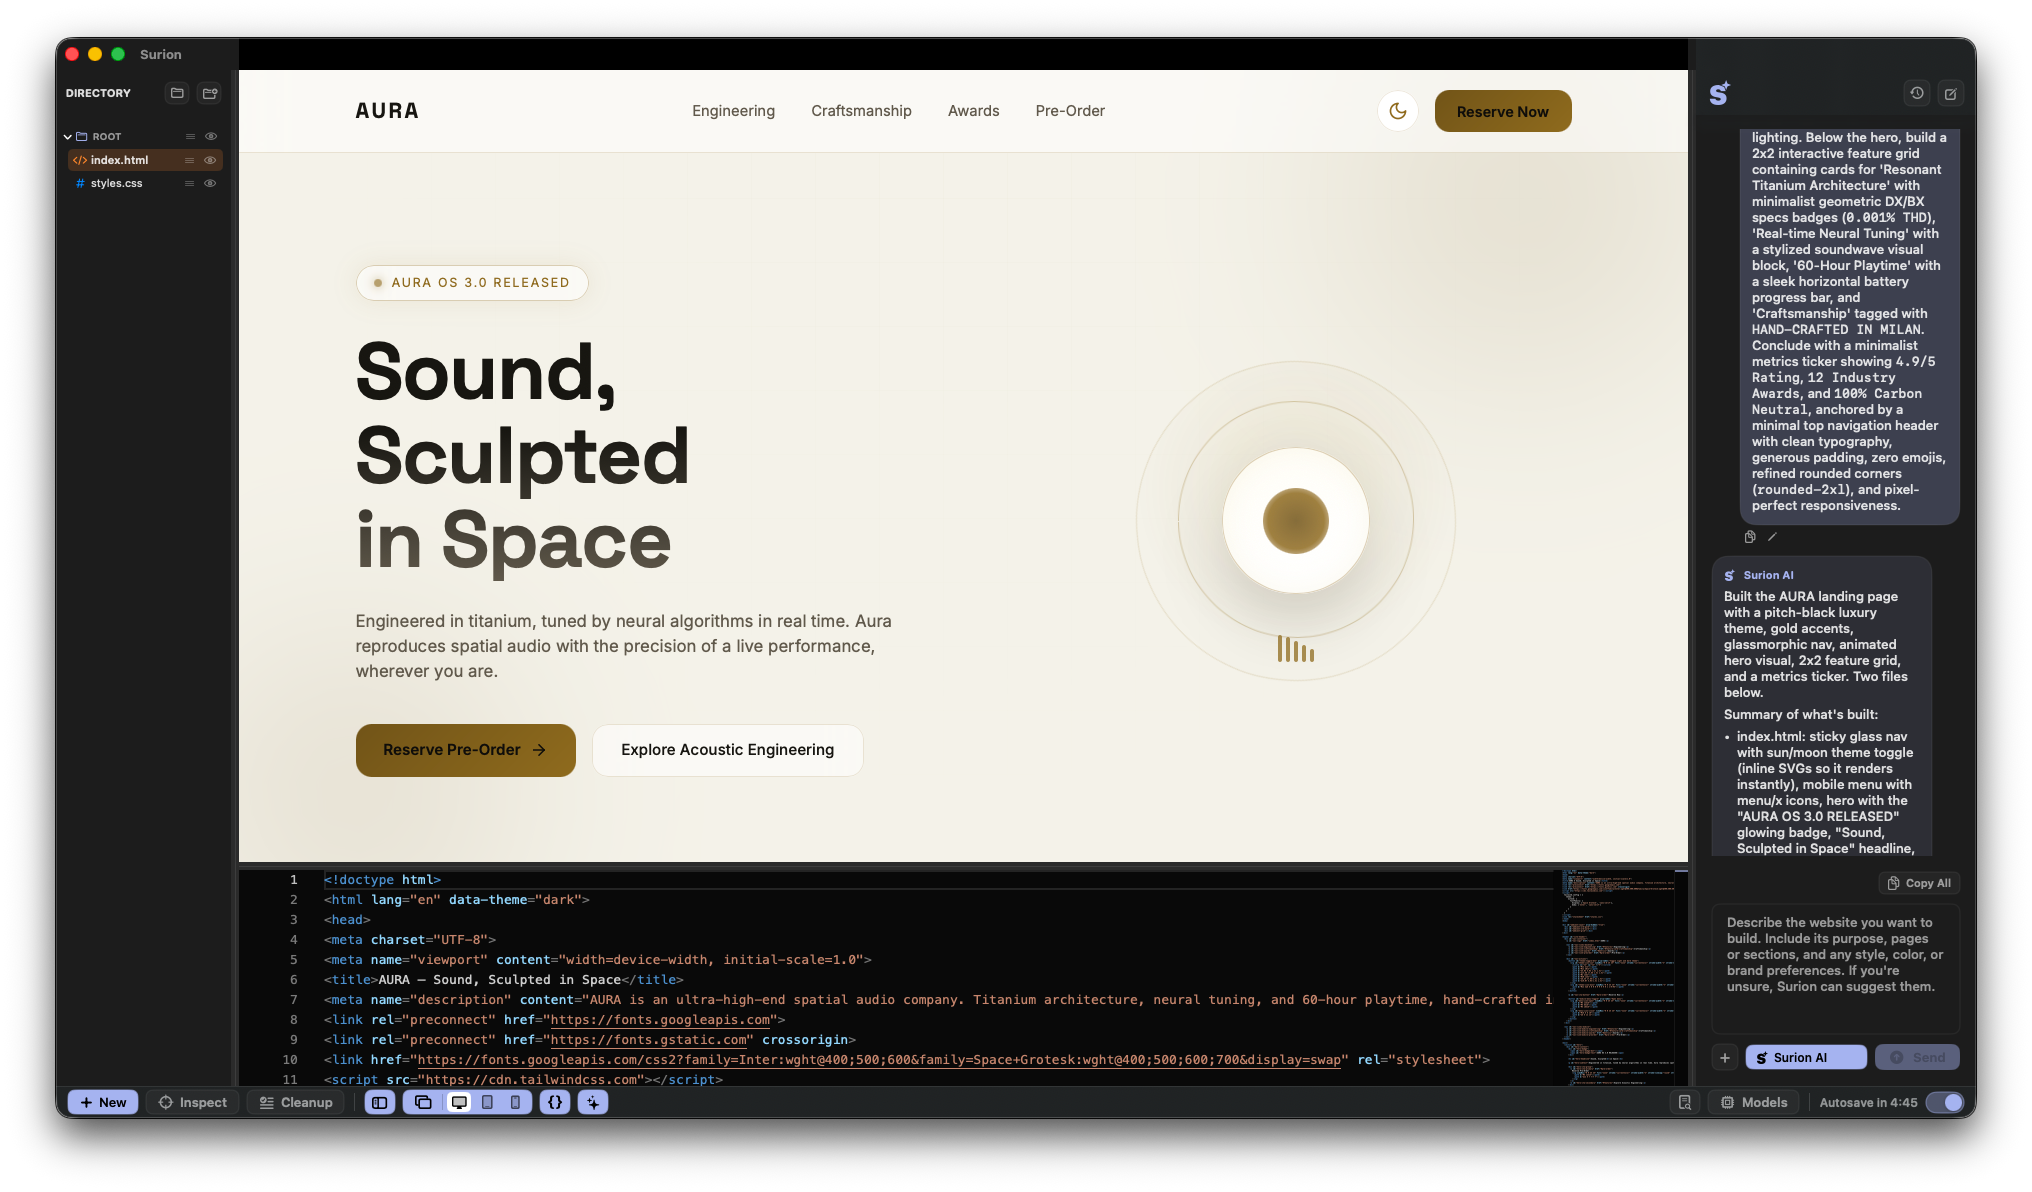Click the Reserve Now button
The width and height of the screenshot is (2032, 1192).
pos(1503,111)
